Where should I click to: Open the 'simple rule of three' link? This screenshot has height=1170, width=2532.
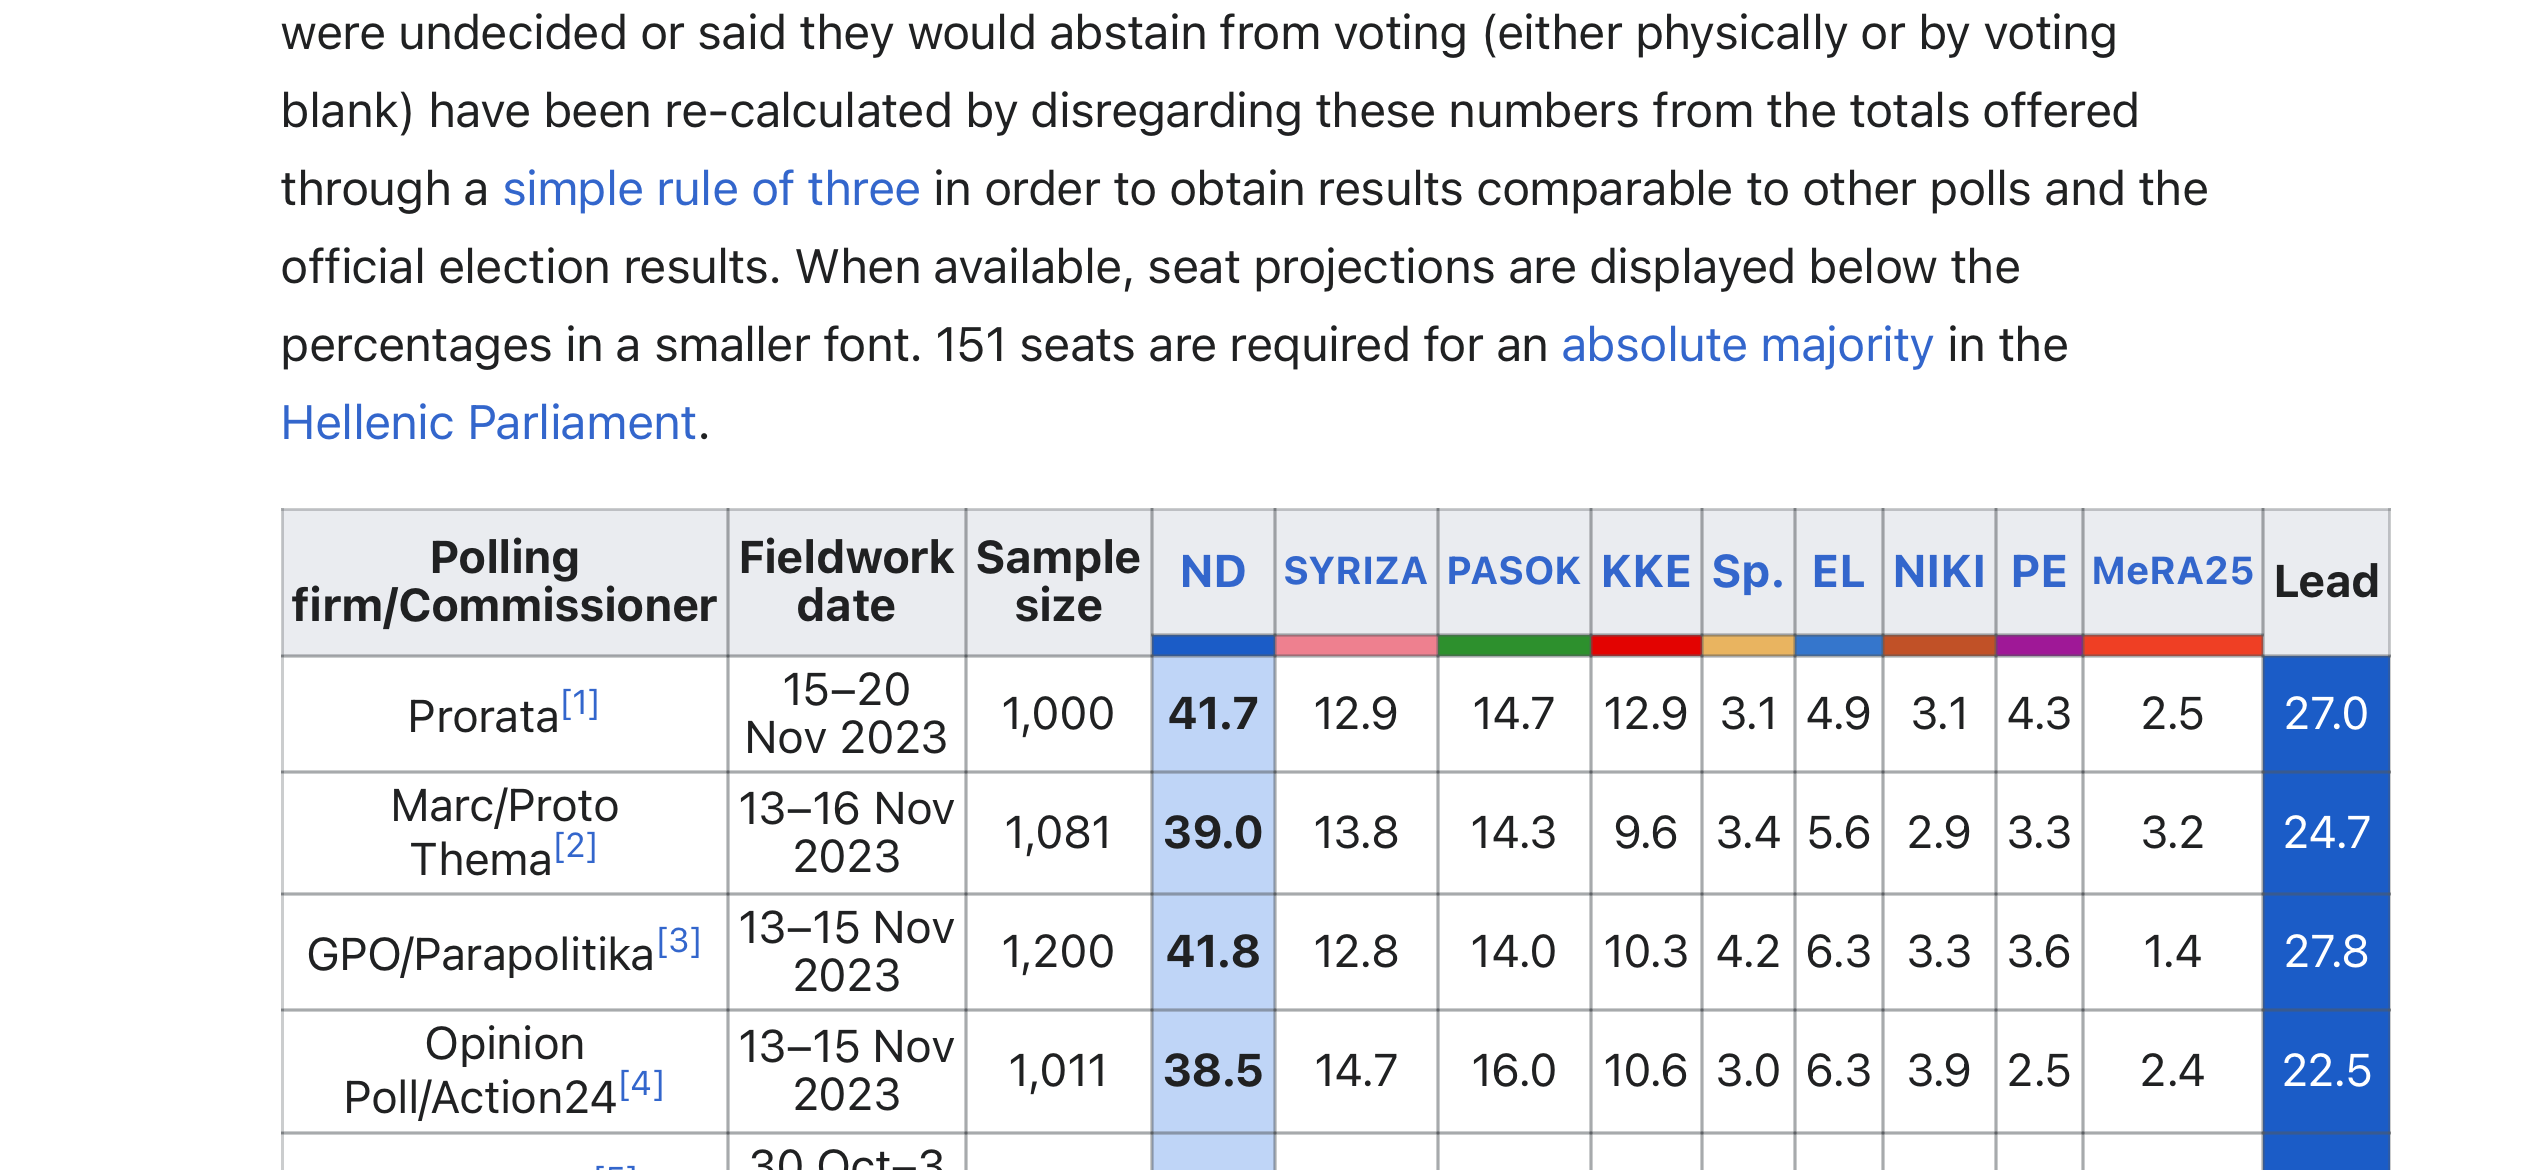coord(711,190)
